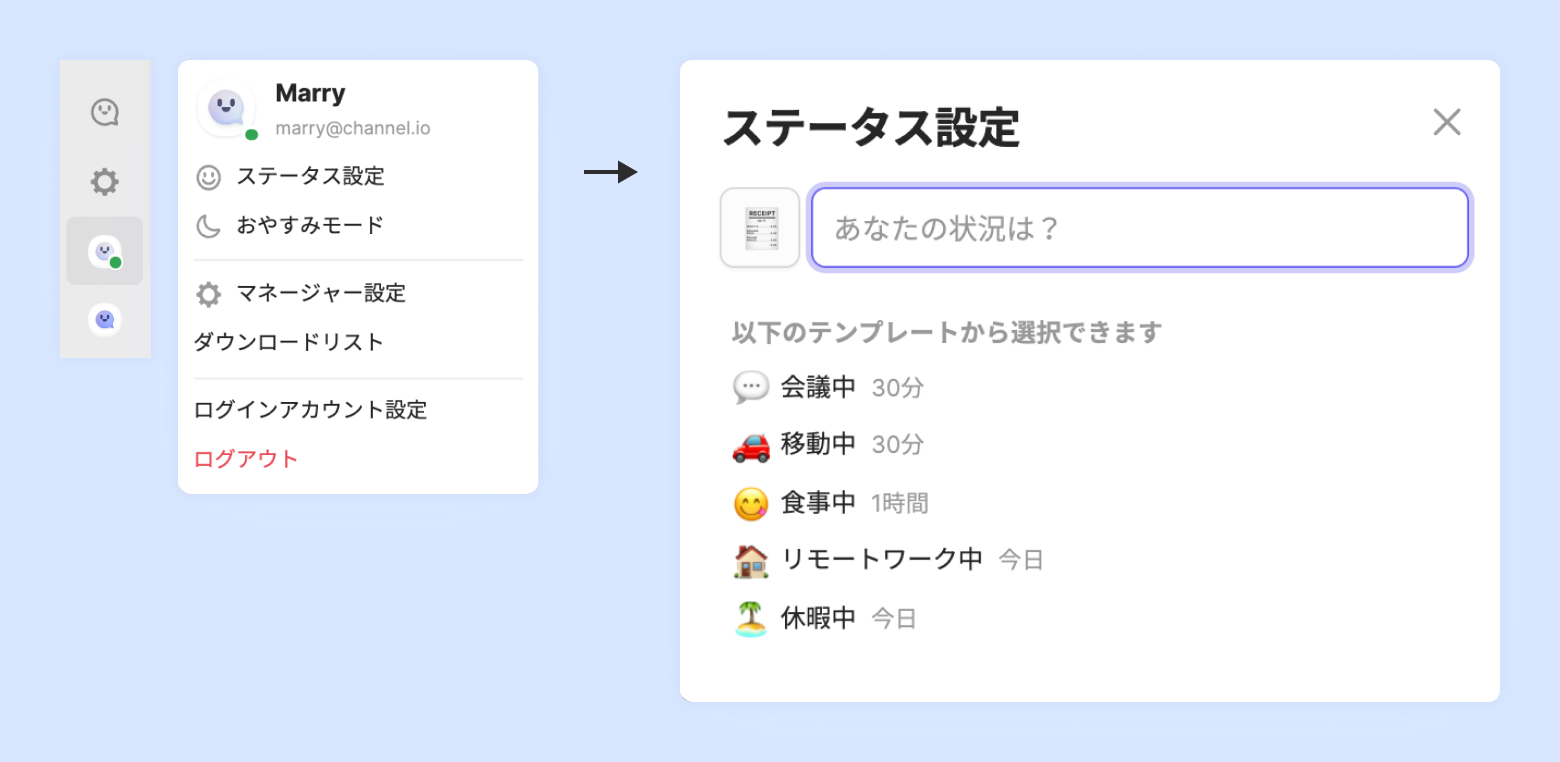Select the profile avatar with green status dot

[x=105, y=251]
